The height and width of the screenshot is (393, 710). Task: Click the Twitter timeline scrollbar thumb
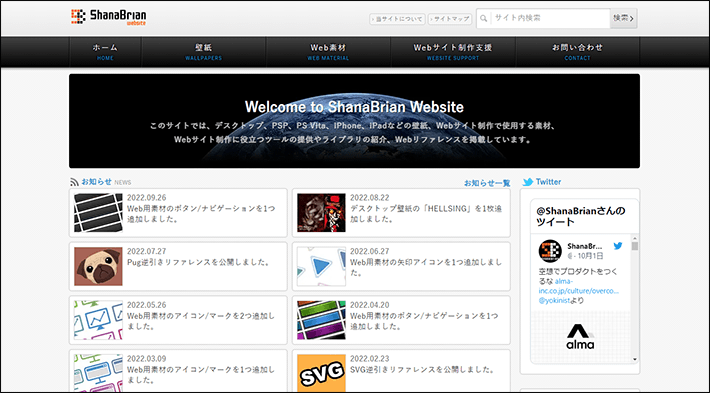click(635, 246)
